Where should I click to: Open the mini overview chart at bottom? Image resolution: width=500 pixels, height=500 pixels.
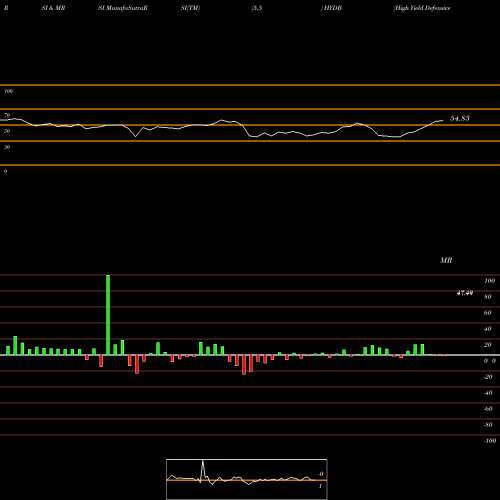[247, 479]
